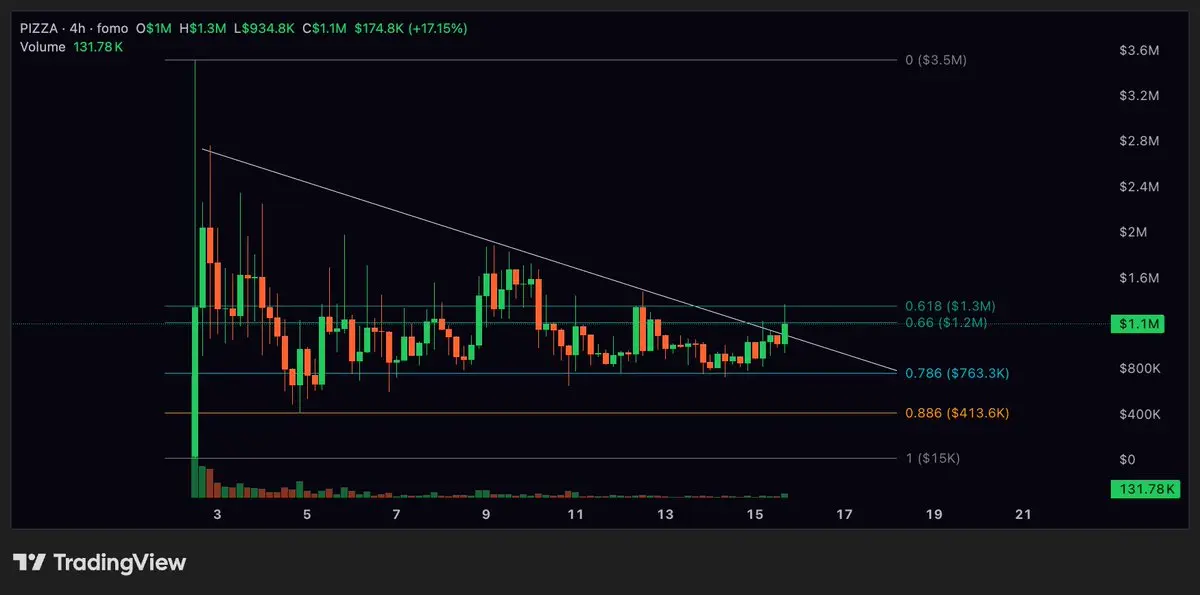This screenshot has height=595, width=1200.
Task: Select the Fibonacci label 1 ($15K)
Action: coord(932,459)
